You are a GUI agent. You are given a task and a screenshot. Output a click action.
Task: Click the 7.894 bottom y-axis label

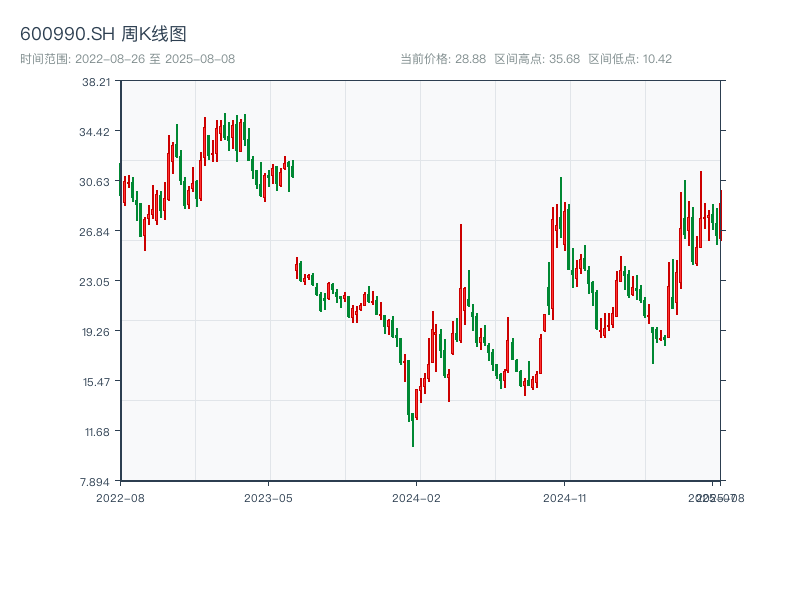coord(96,482)
